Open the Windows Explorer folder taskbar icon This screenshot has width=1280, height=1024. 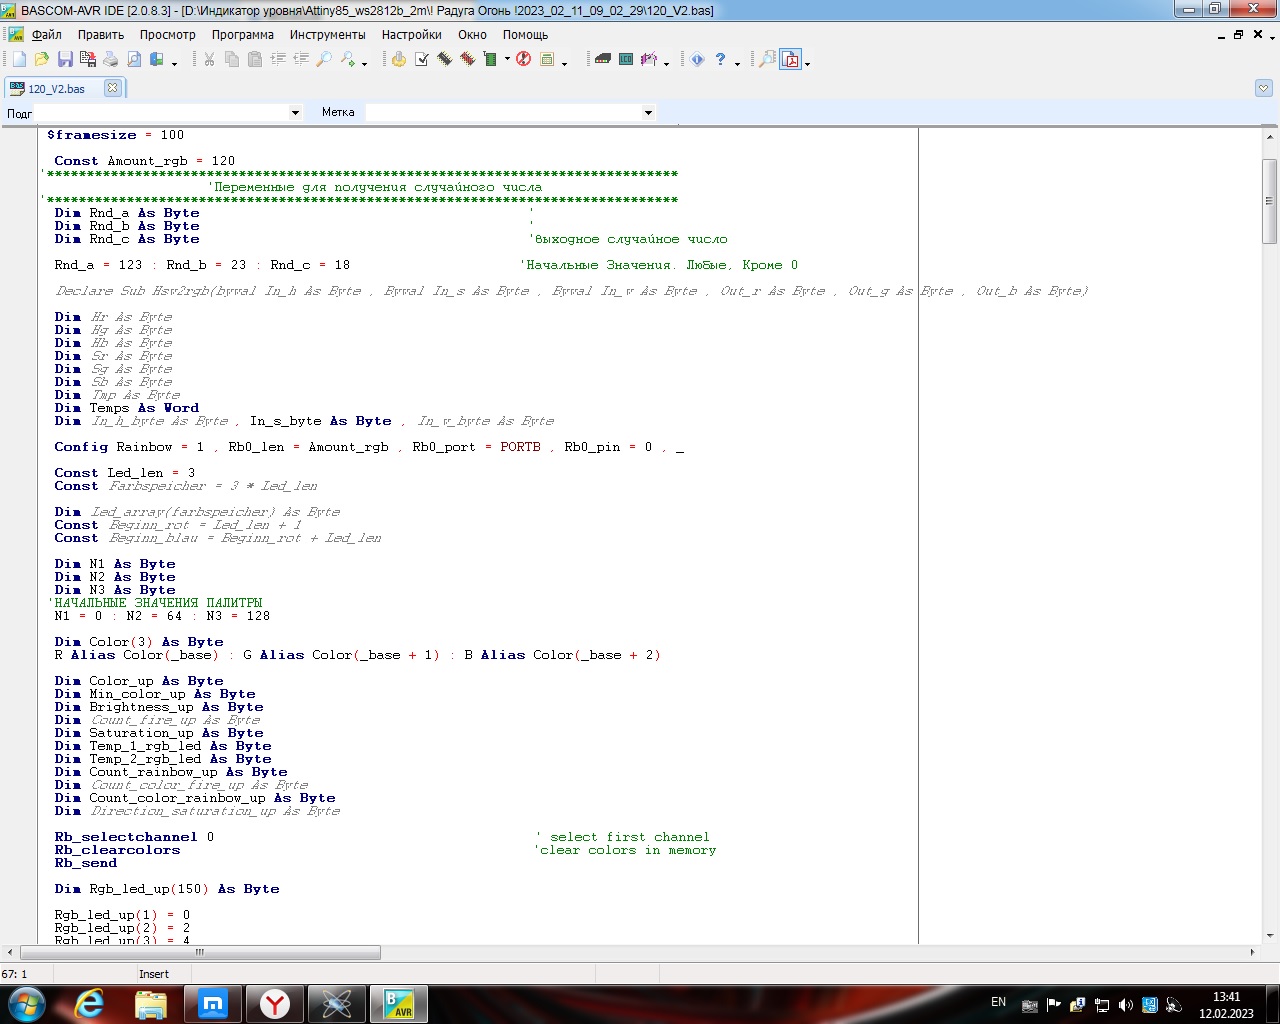tap(151, 1004)
